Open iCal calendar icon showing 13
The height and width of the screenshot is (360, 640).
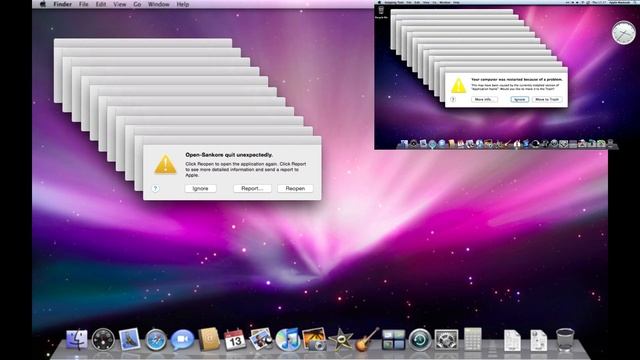[235, 340]
